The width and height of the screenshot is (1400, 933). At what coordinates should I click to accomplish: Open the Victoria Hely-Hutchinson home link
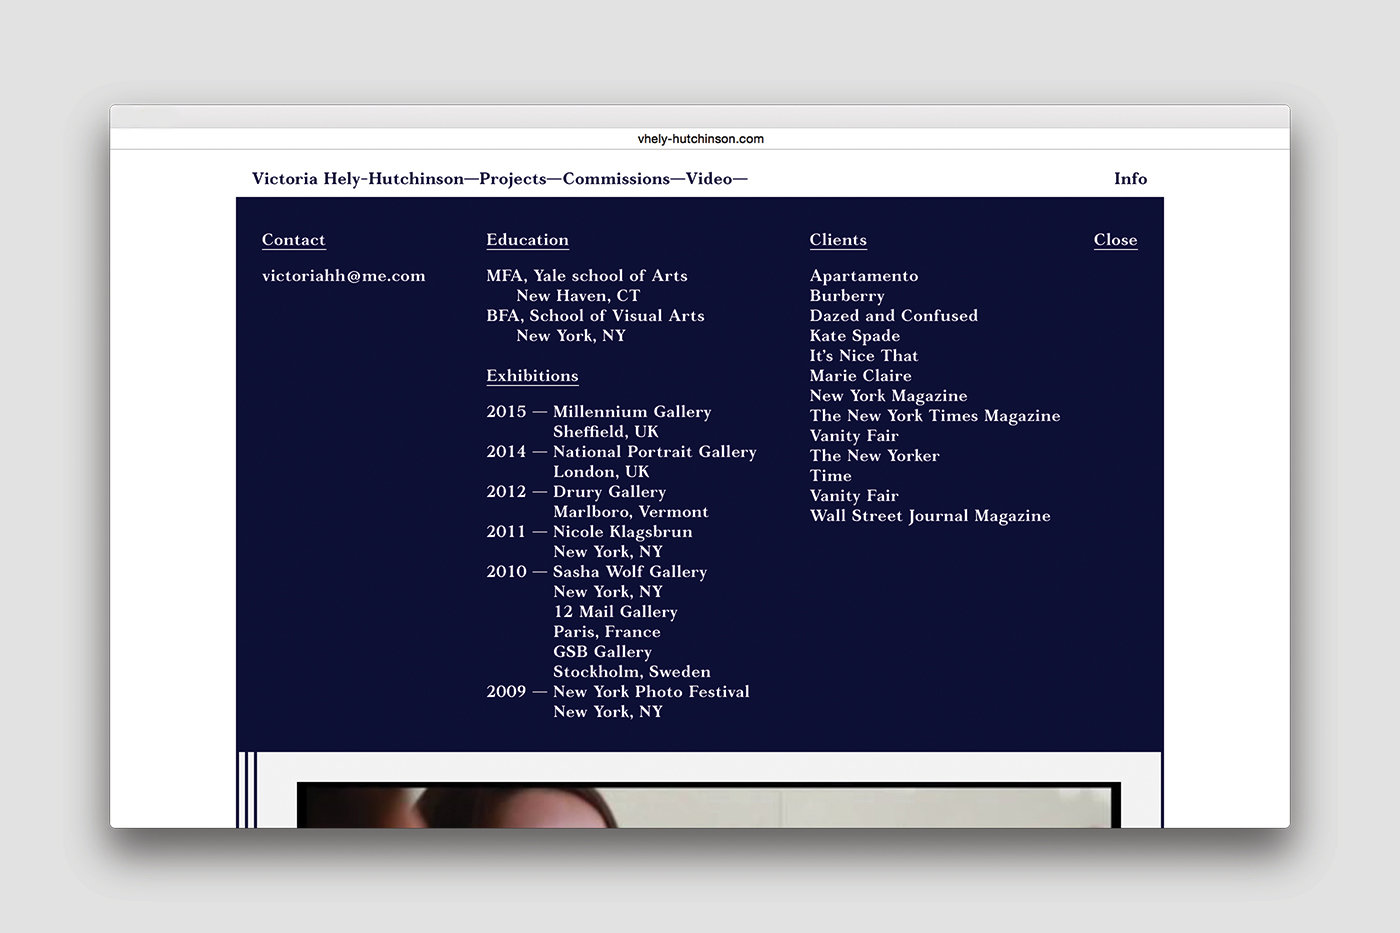[x=358, y=179]
